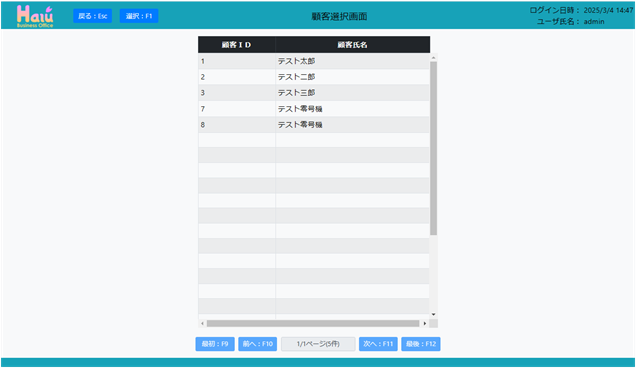Click the vertical scrollbar up arrow
The width and height of the screenshot is (636, 368).
[x=434, y=58]
